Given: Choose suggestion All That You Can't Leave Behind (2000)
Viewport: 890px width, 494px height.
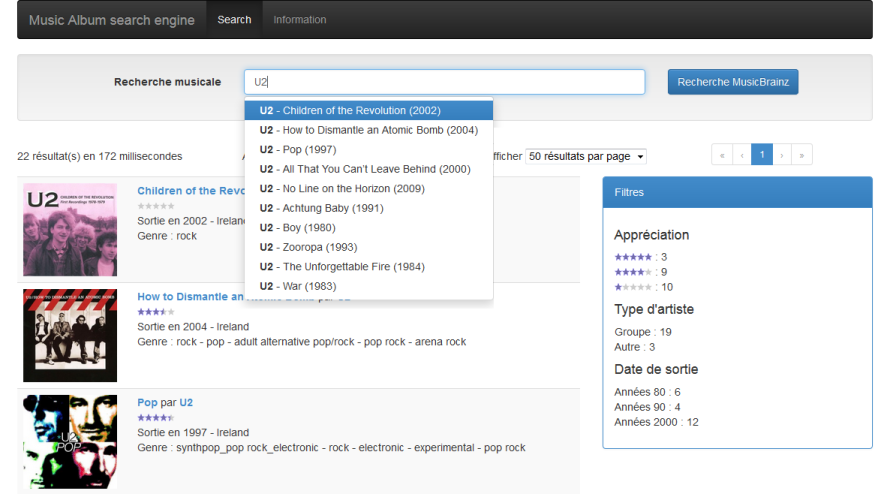Looking at the screenshot, I should click(369, 169).
